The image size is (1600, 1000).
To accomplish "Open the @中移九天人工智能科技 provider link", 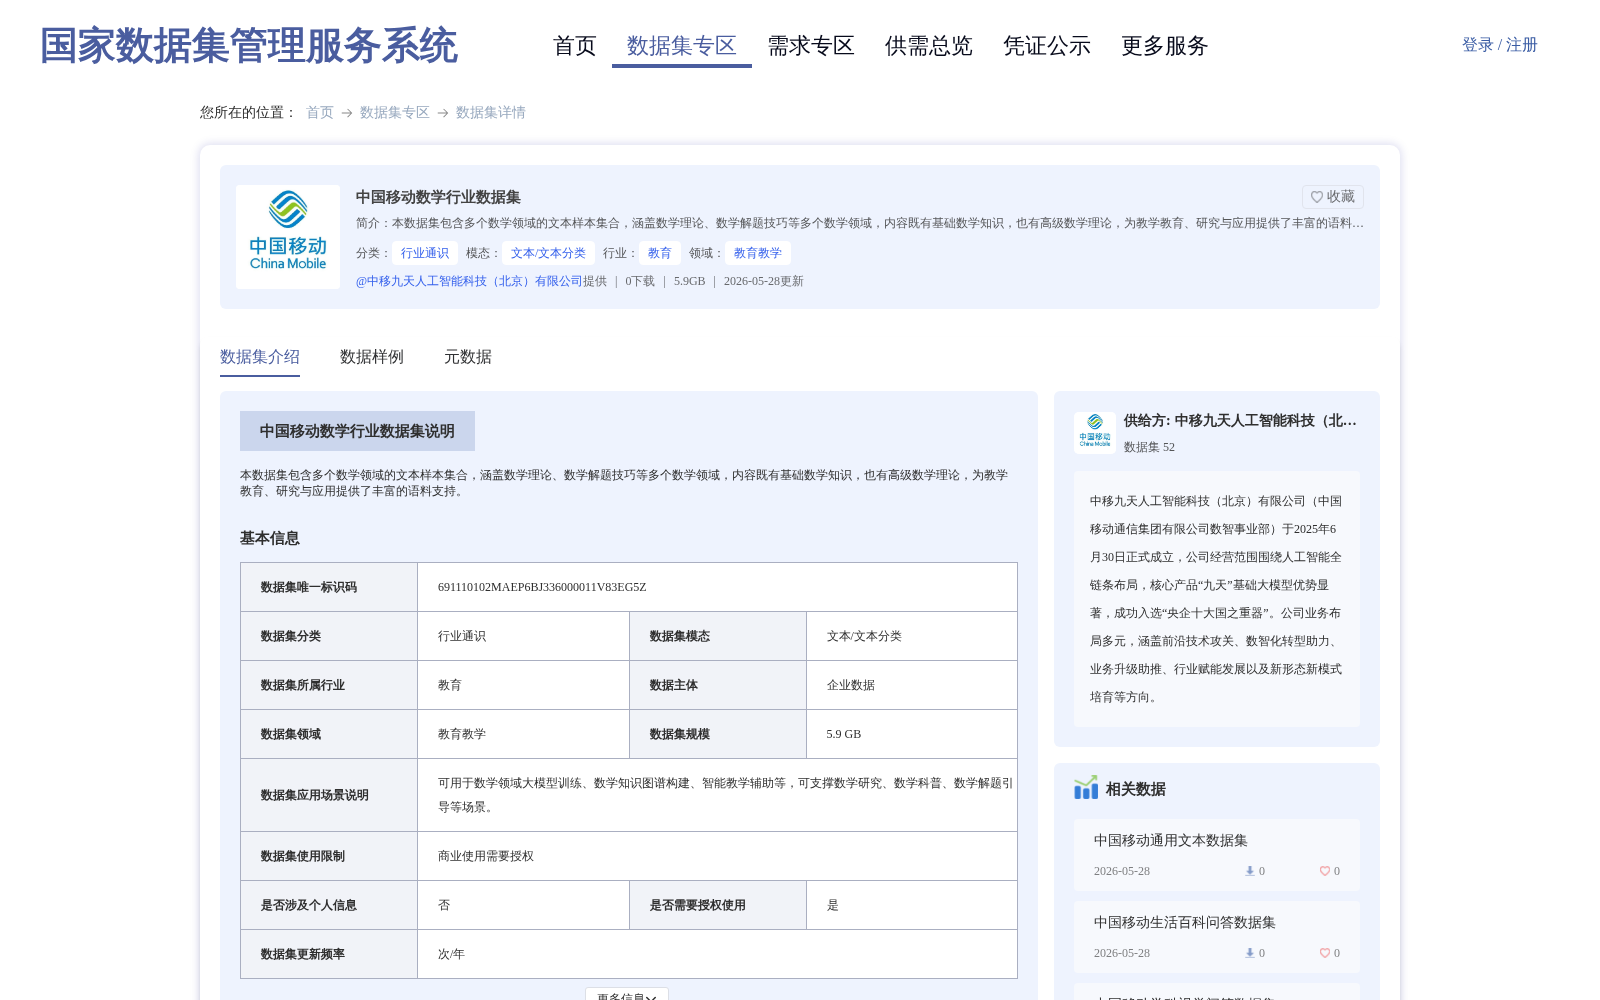I will pyautogui.click(x=469, y=281).
